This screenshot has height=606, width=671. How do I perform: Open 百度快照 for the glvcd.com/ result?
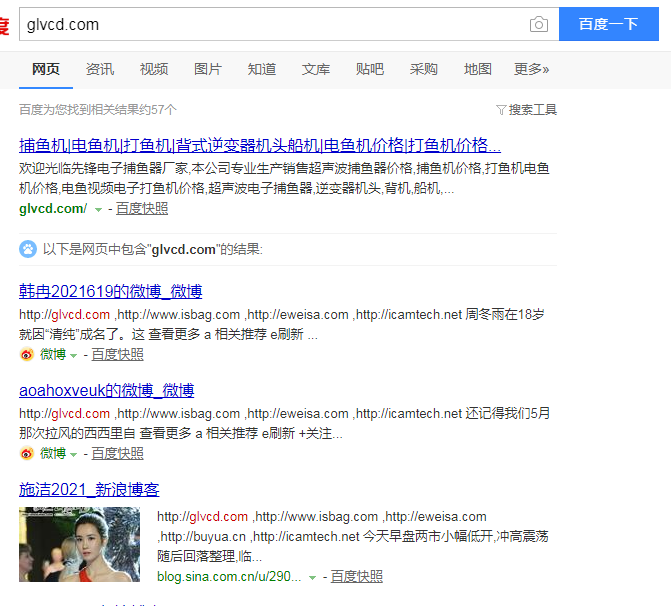(142, 209)
